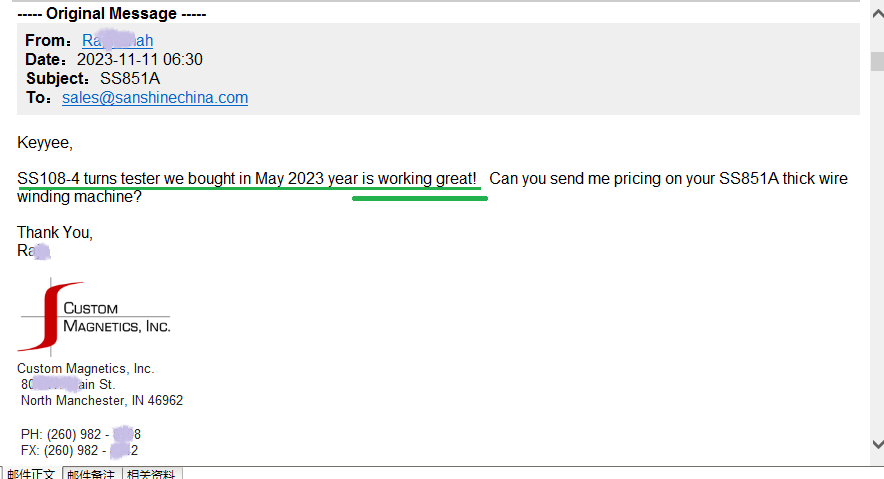Click the green-underlined SS108-4 turns tester sentence
This screenshot has width=884, height=479.
pyautogui.click(x=247, y=179)
